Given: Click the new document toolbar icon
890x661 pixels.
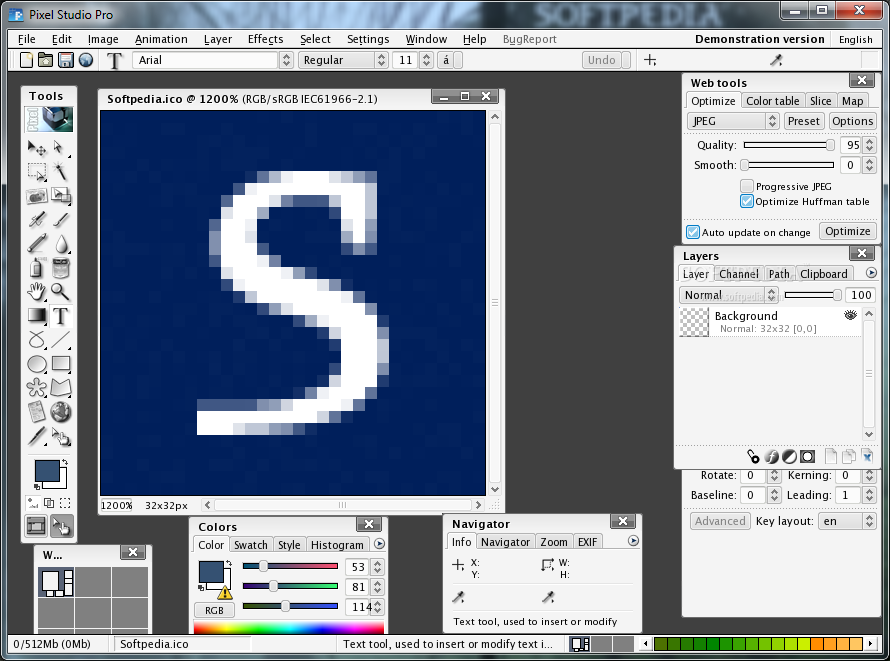Looking at the screenshot, I should click(x=26, y=60).
